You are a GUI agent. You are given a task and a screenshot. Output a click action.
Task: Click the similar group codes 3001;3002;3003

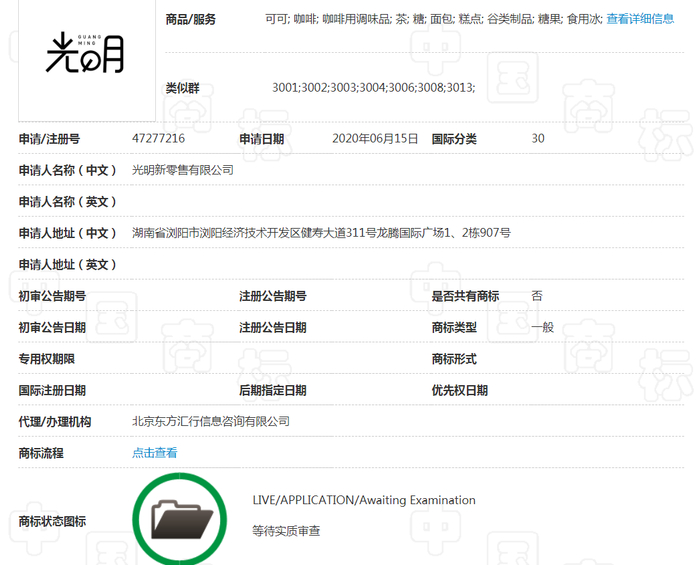click(373, 88)
